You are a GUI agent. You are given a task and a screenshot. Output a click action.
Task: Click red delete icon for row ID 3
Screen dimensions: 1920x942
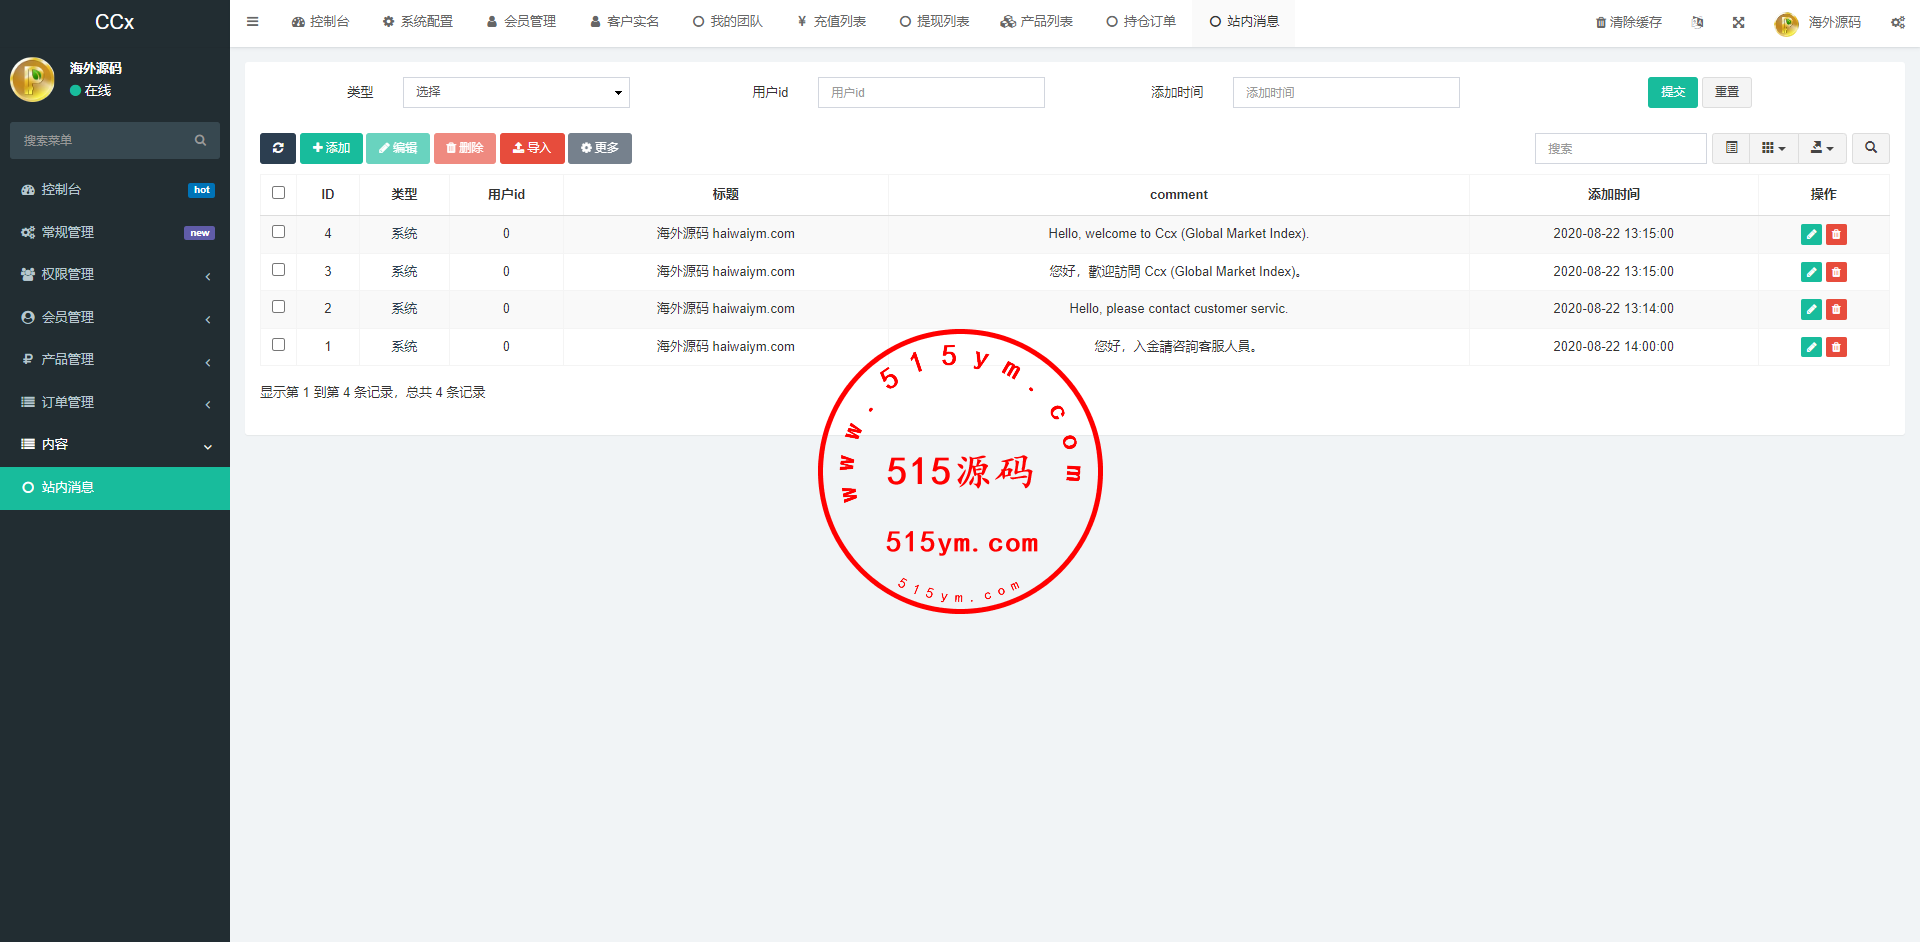pos(1836,272)
